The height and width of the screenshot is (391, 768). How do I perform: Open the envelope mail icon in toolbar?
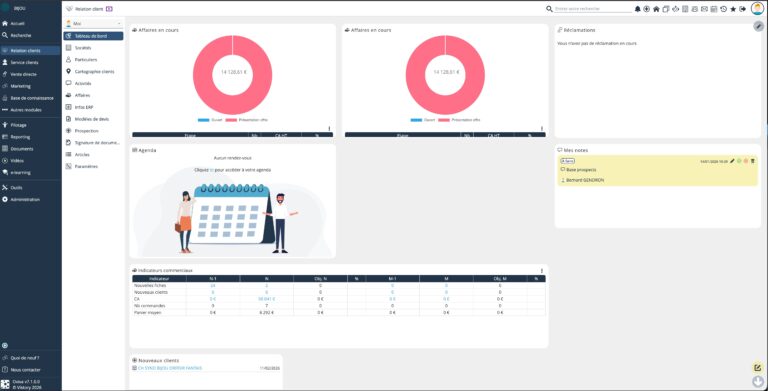[704, 9]
